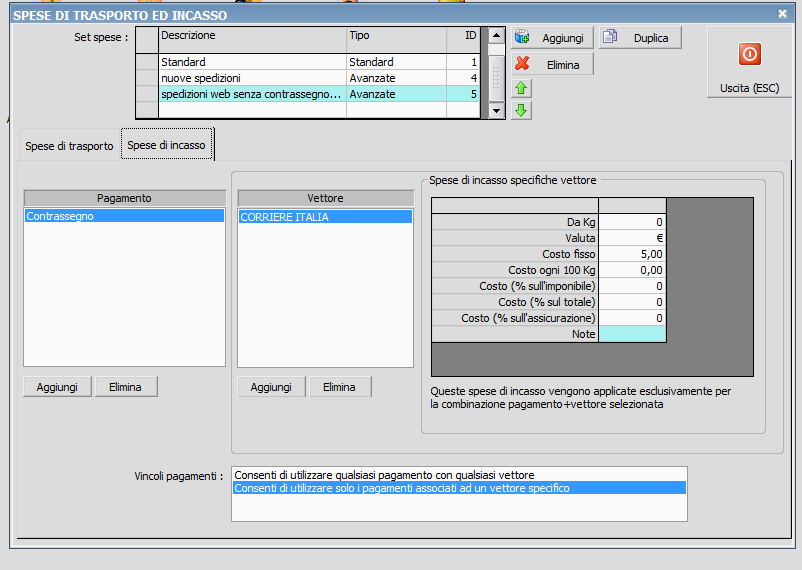The width and height of the screenshot is (802, 570).
Task: Click the ID cell showing 1
Action: click(x=463, y=62)
